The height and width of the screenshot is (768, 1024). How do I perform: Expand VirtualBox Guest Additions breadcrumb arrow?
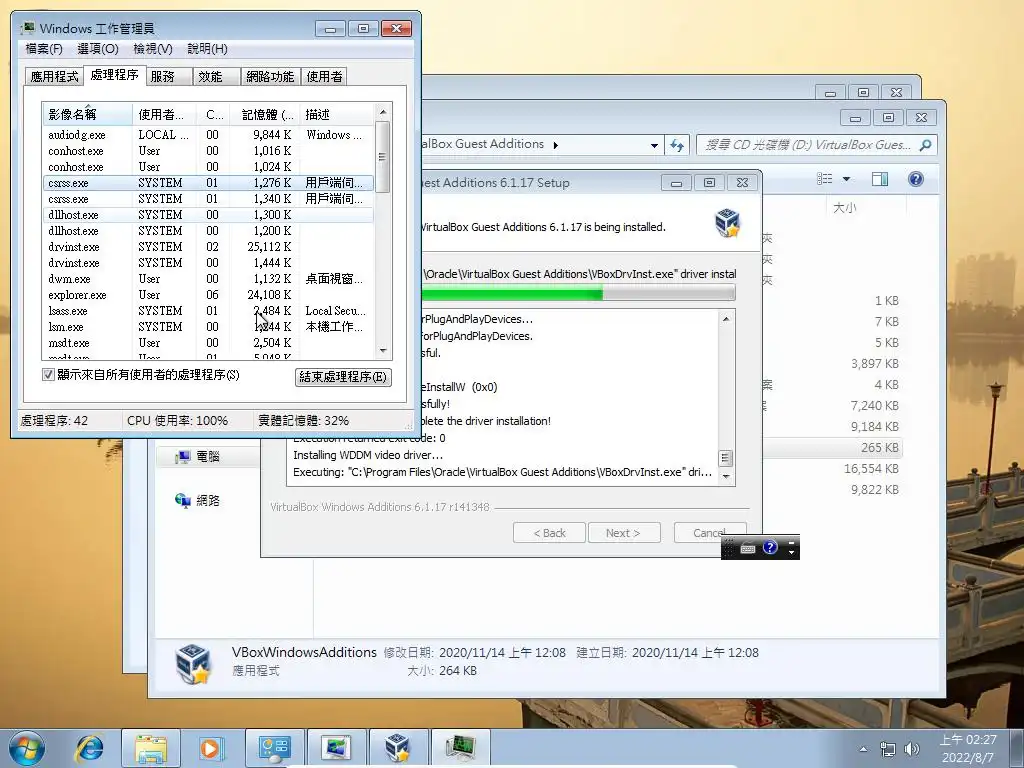point(556,145)
